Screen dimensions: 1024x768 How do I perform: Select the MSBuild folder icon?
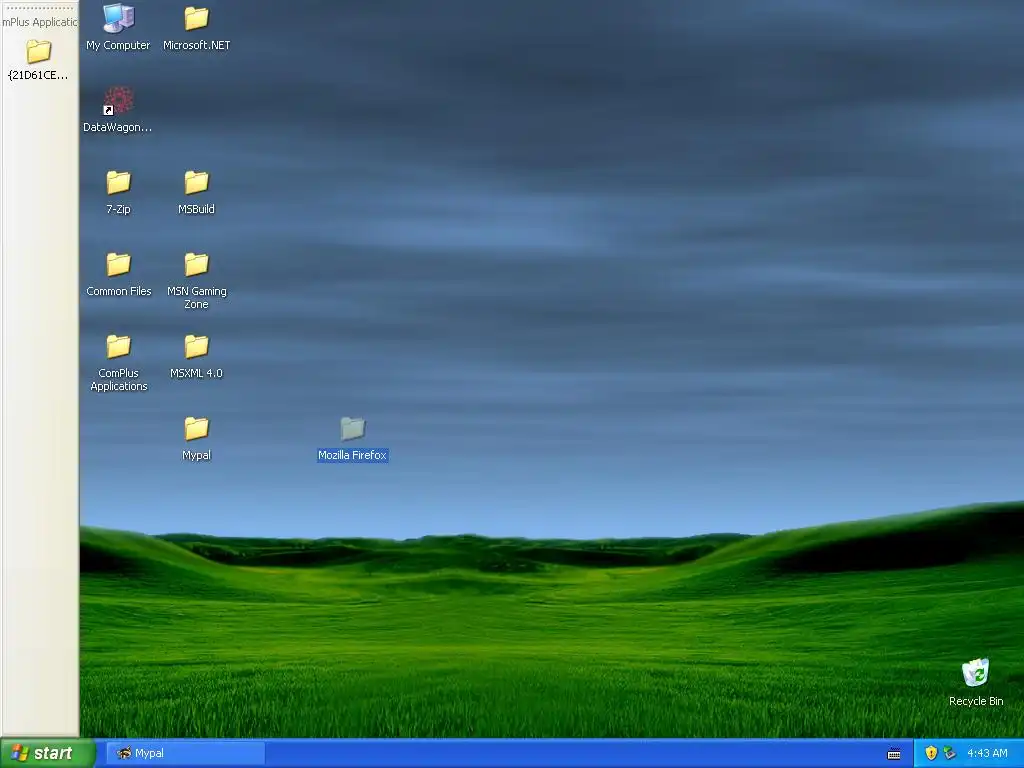[x=196, y=192]
